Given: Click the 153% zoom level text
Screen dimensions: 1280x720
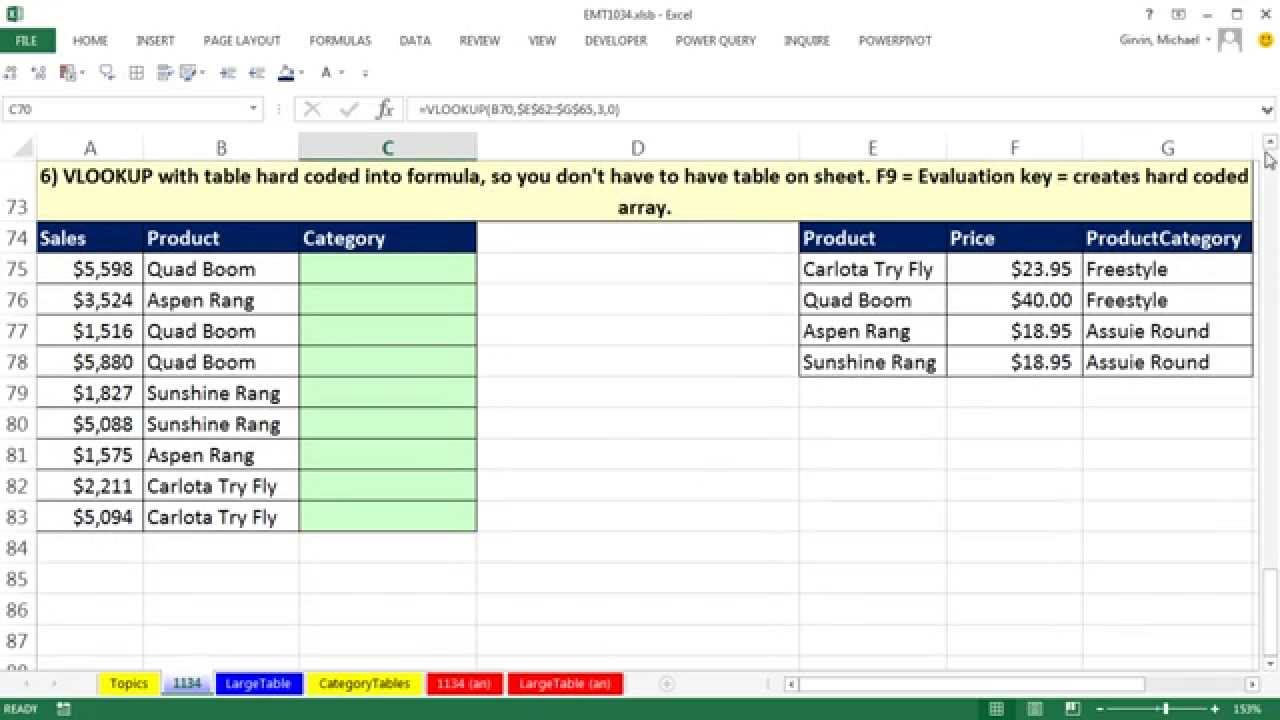Looking at the screenshot, I should (x=1247, y=709).
